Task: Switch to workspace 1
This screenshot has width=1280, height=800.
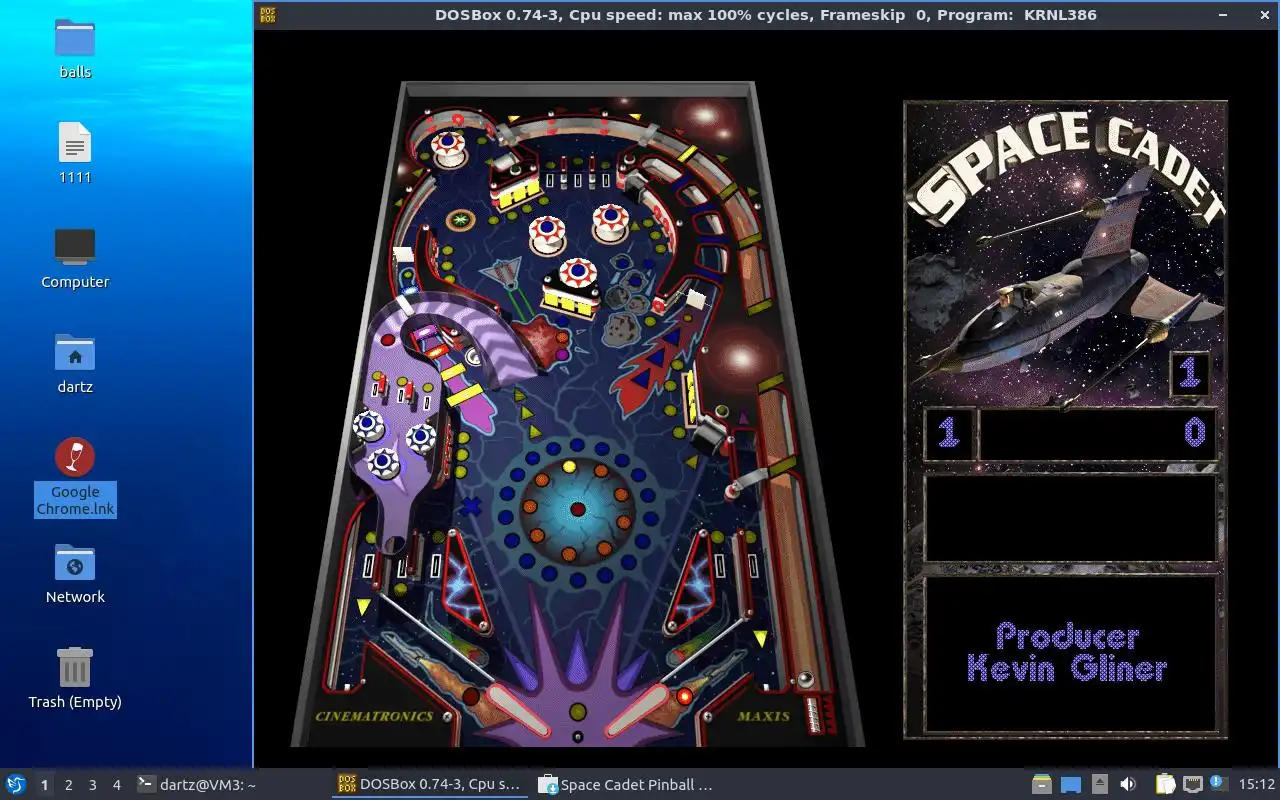Action: tap(44, 785)
